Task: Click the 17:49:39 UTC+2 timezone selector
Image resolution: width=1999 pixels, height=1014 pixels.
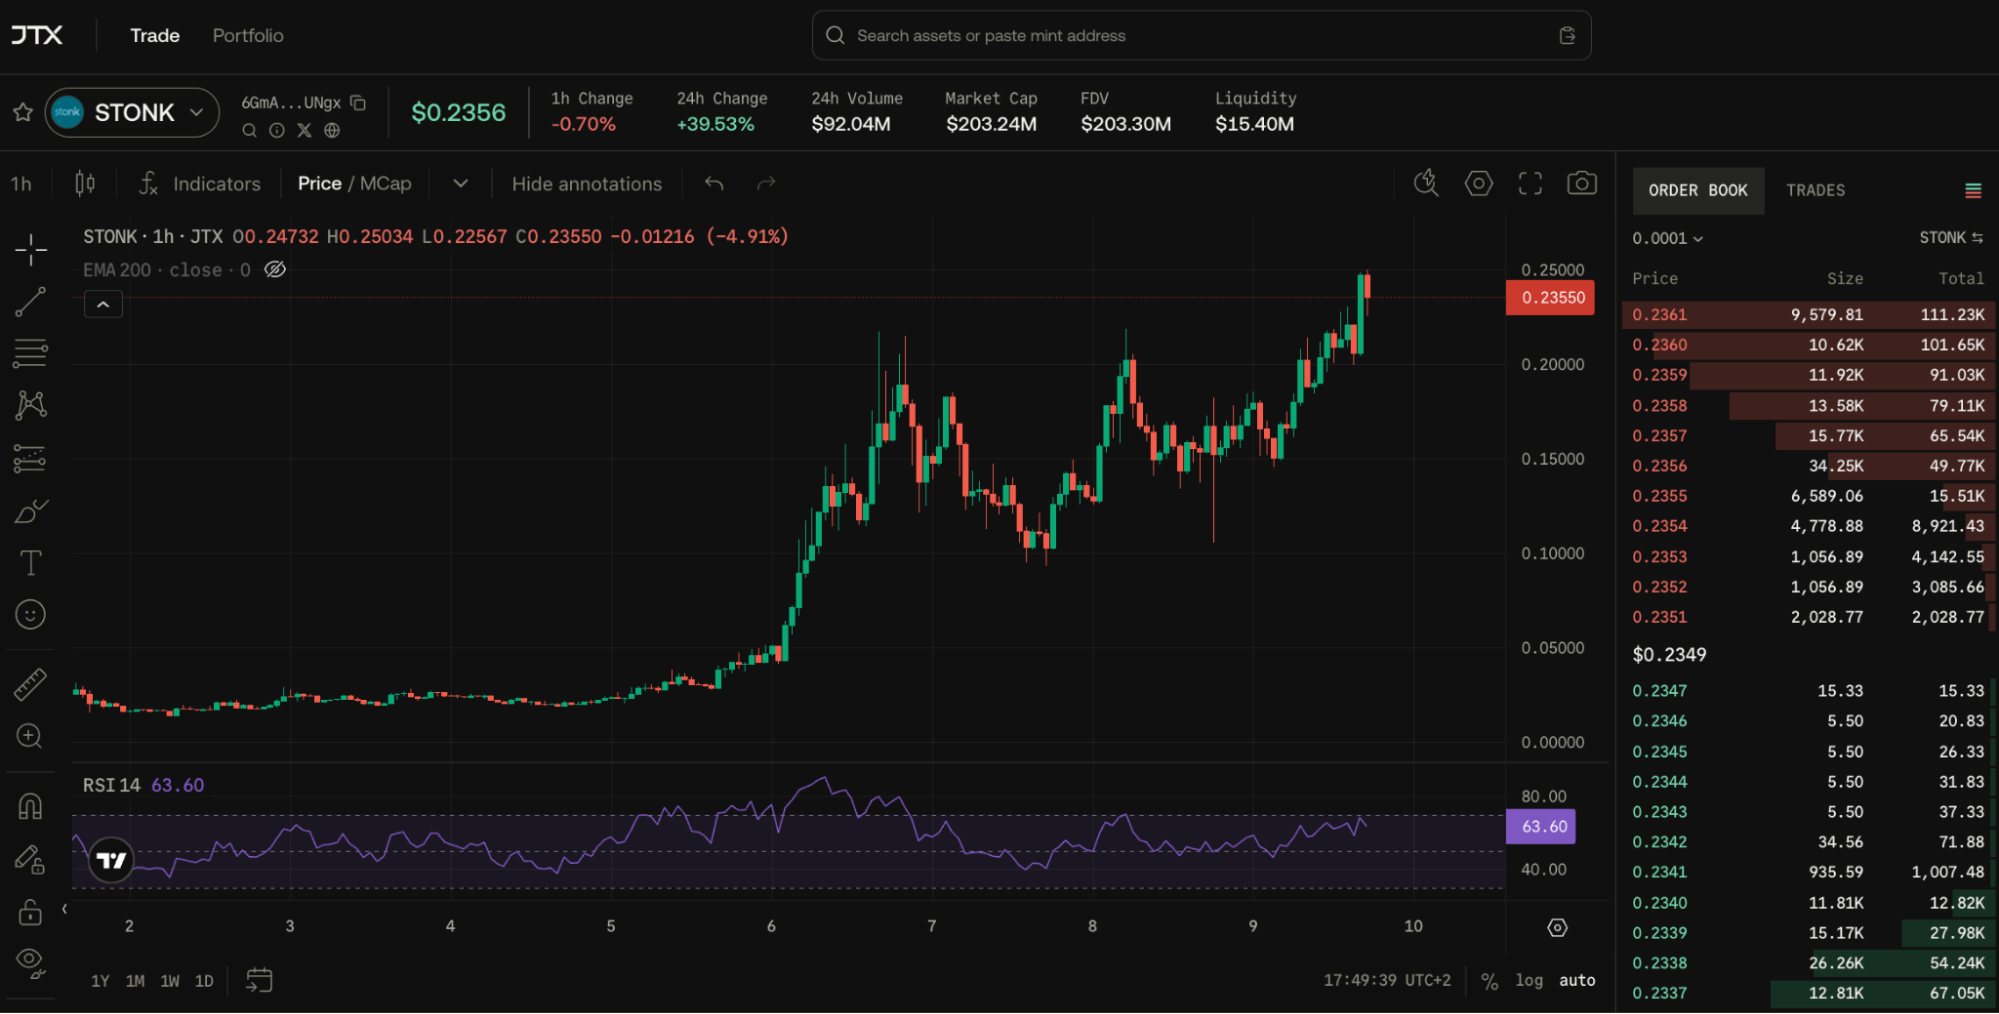Action: pyautogui.click(x=1387, y=980)
